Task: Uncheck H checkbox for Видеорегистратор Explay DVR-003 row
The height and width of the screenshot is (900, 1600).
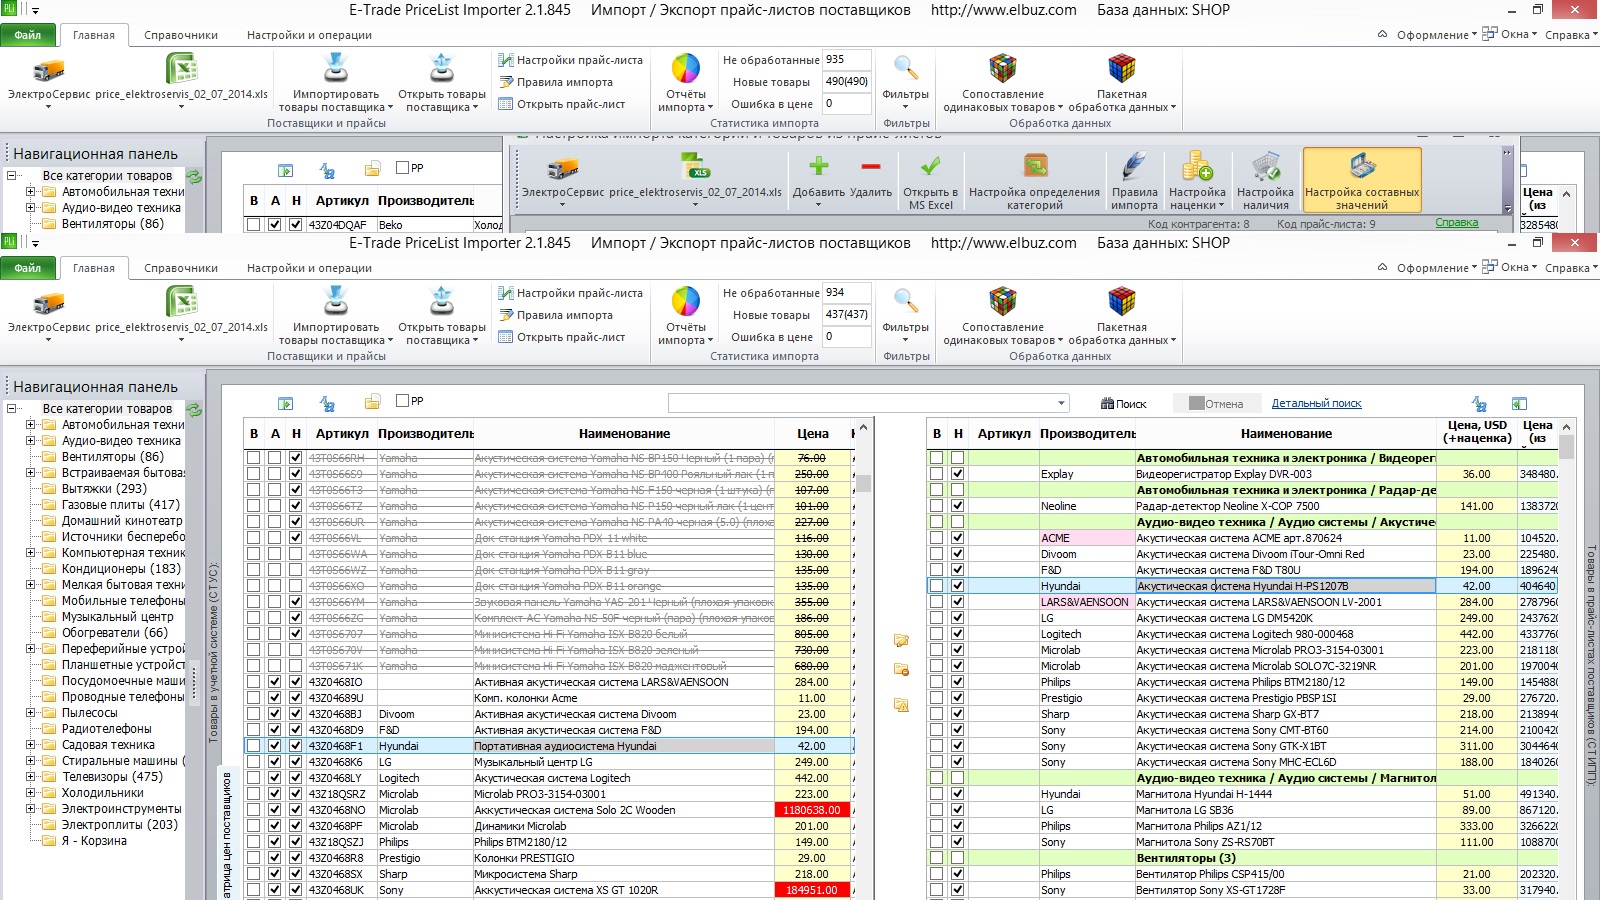Action: coord(957,474)
